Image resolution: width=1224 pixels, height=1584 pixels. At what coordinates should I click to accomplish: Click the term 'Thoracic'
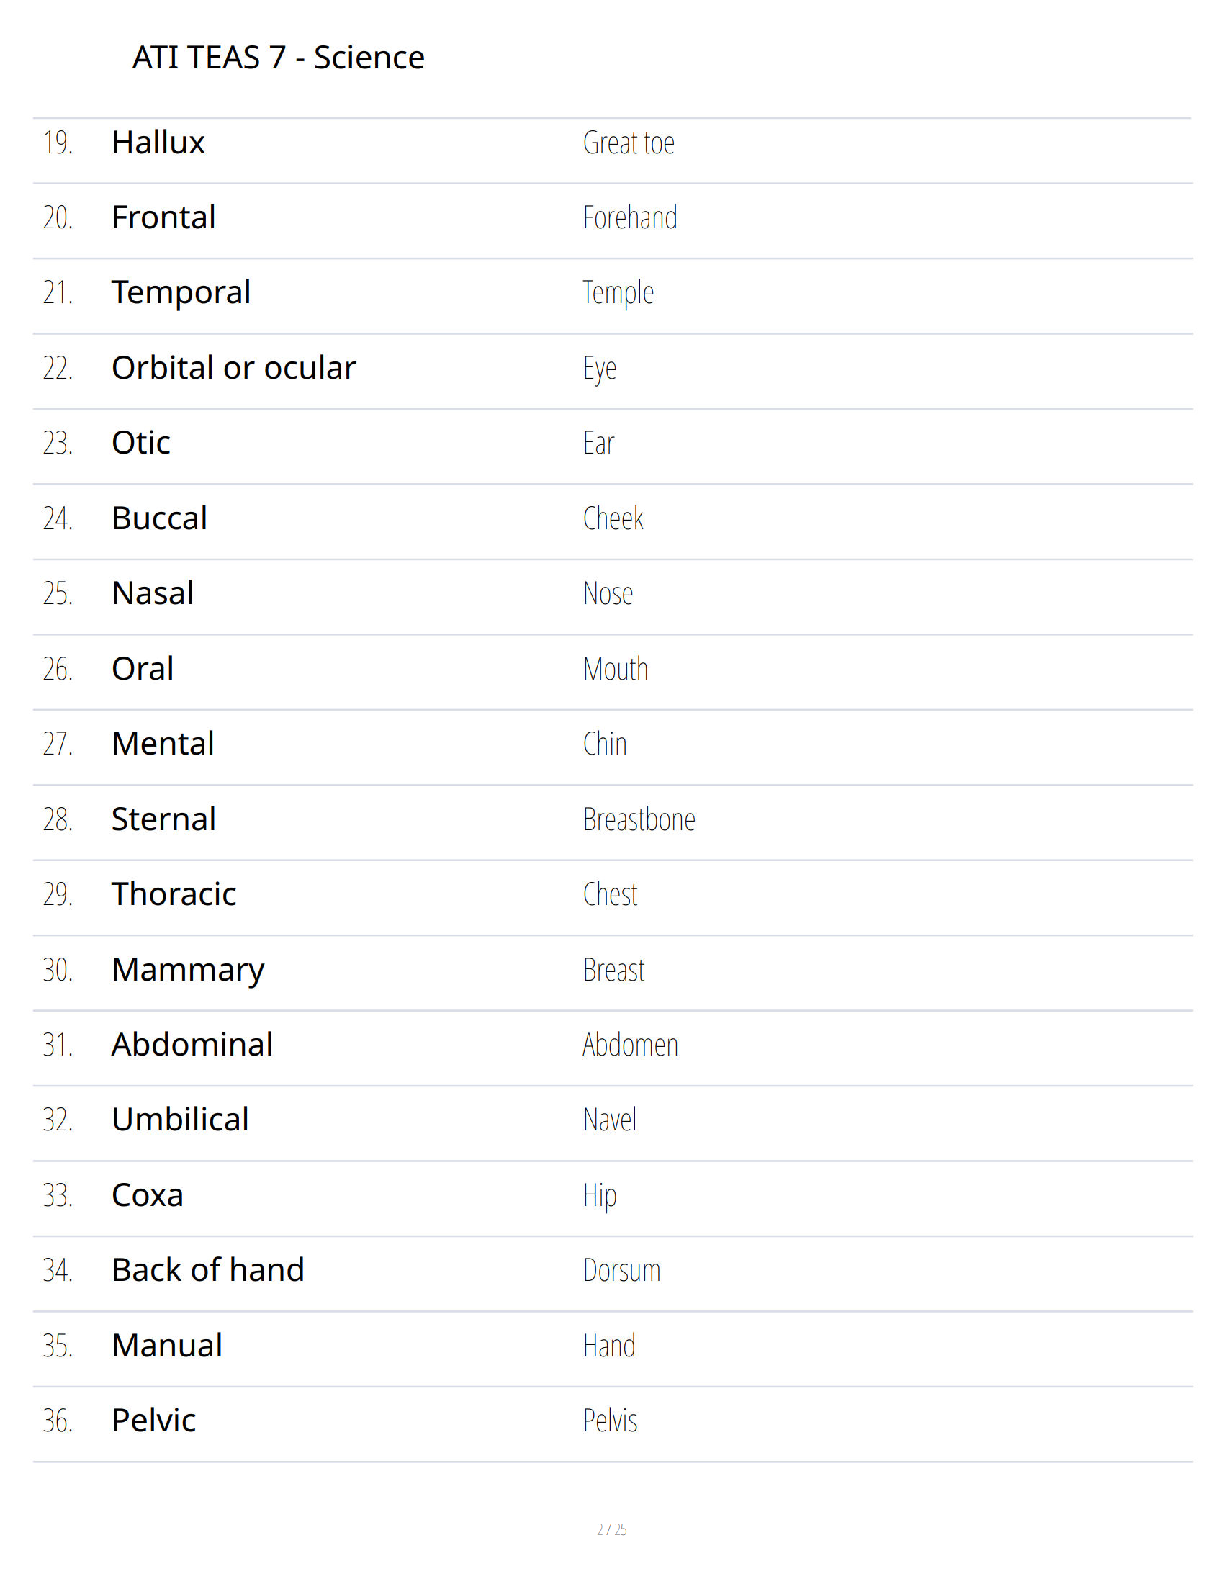tap(174, 894)
